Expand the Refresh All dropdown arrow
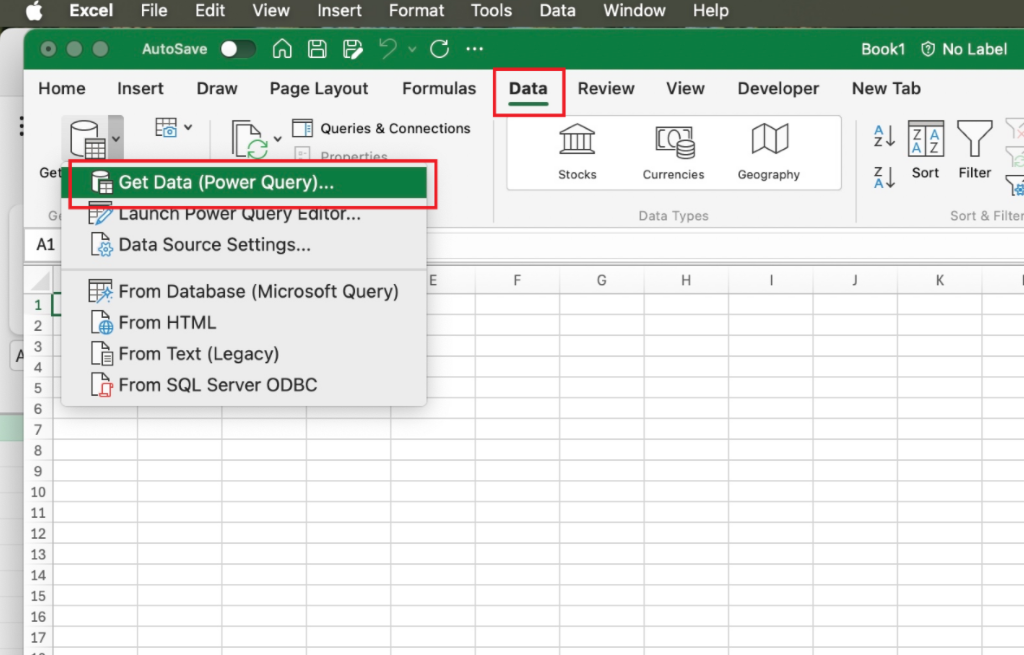1024x655 pixels. coord(278,139)
